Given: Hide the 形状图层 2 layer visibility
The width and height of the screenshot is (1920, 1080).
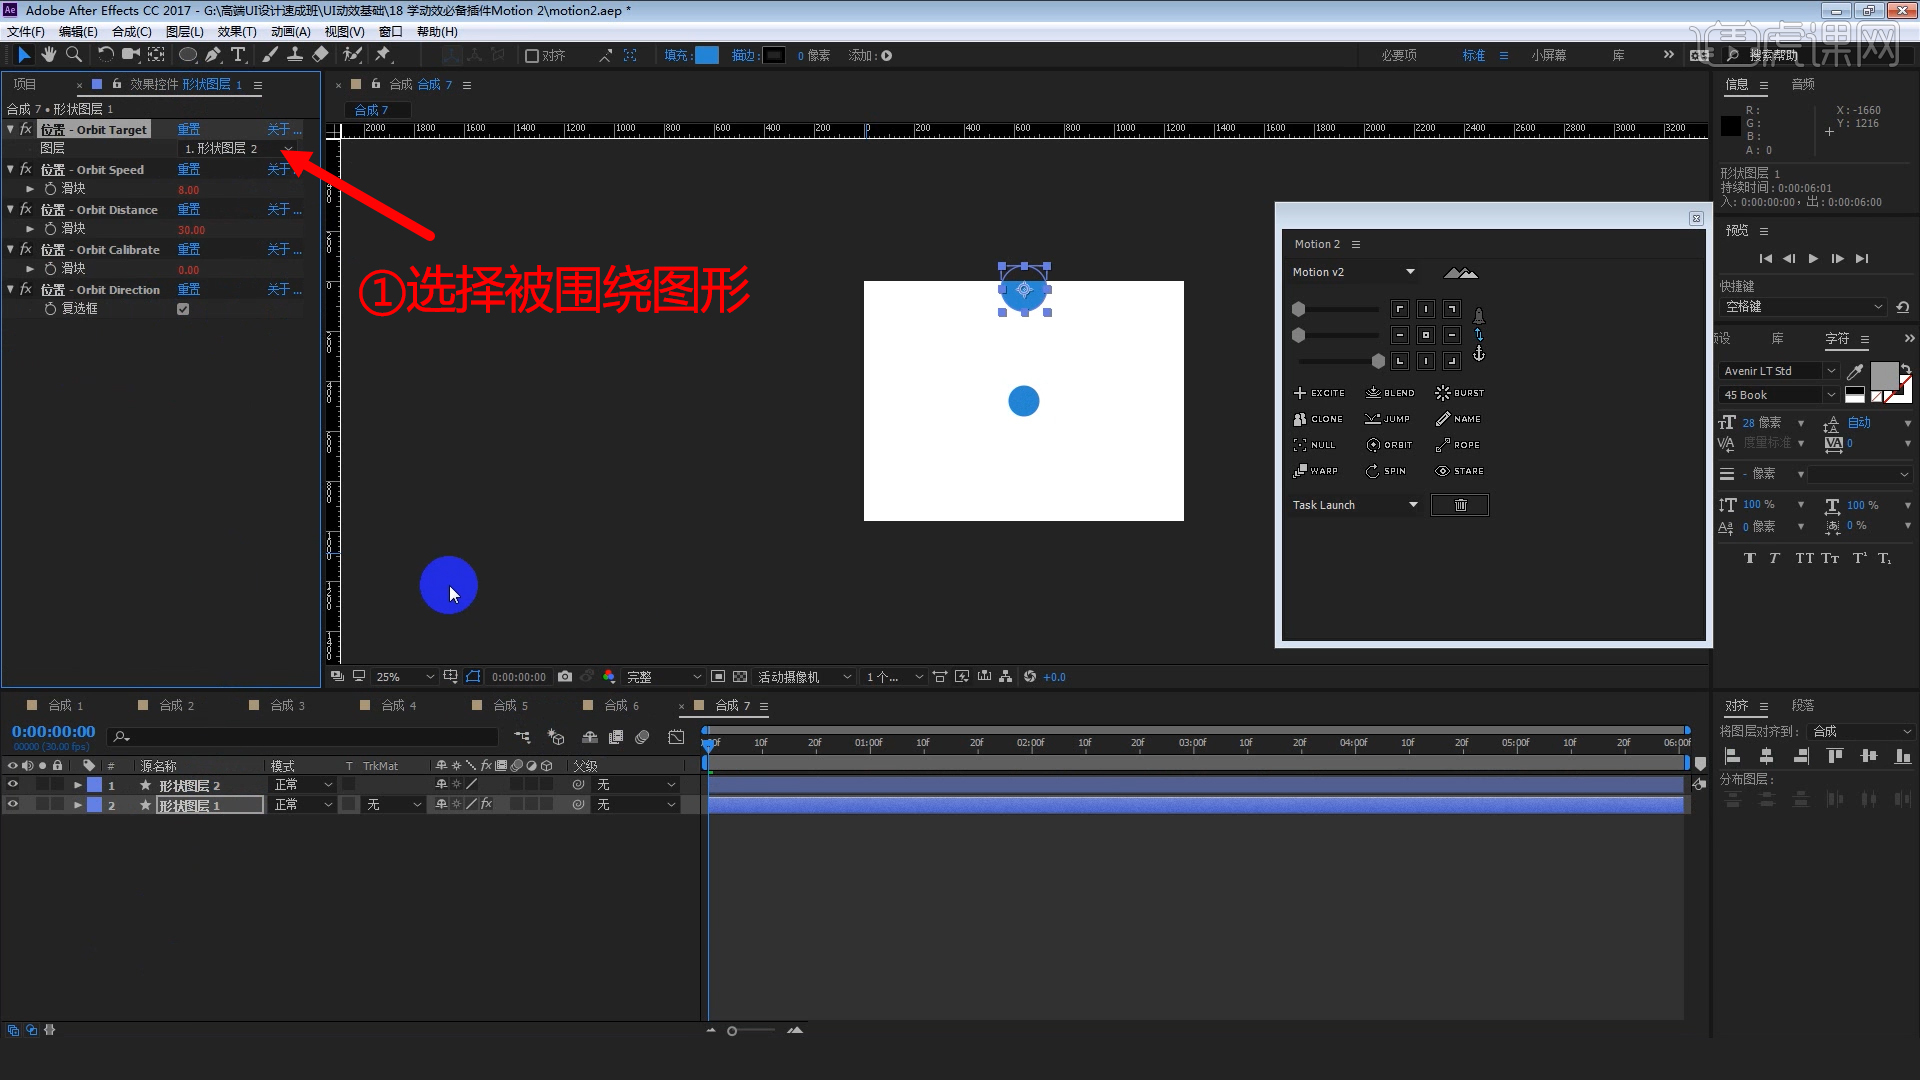Looking at the screenshot, I should [13, 785].
